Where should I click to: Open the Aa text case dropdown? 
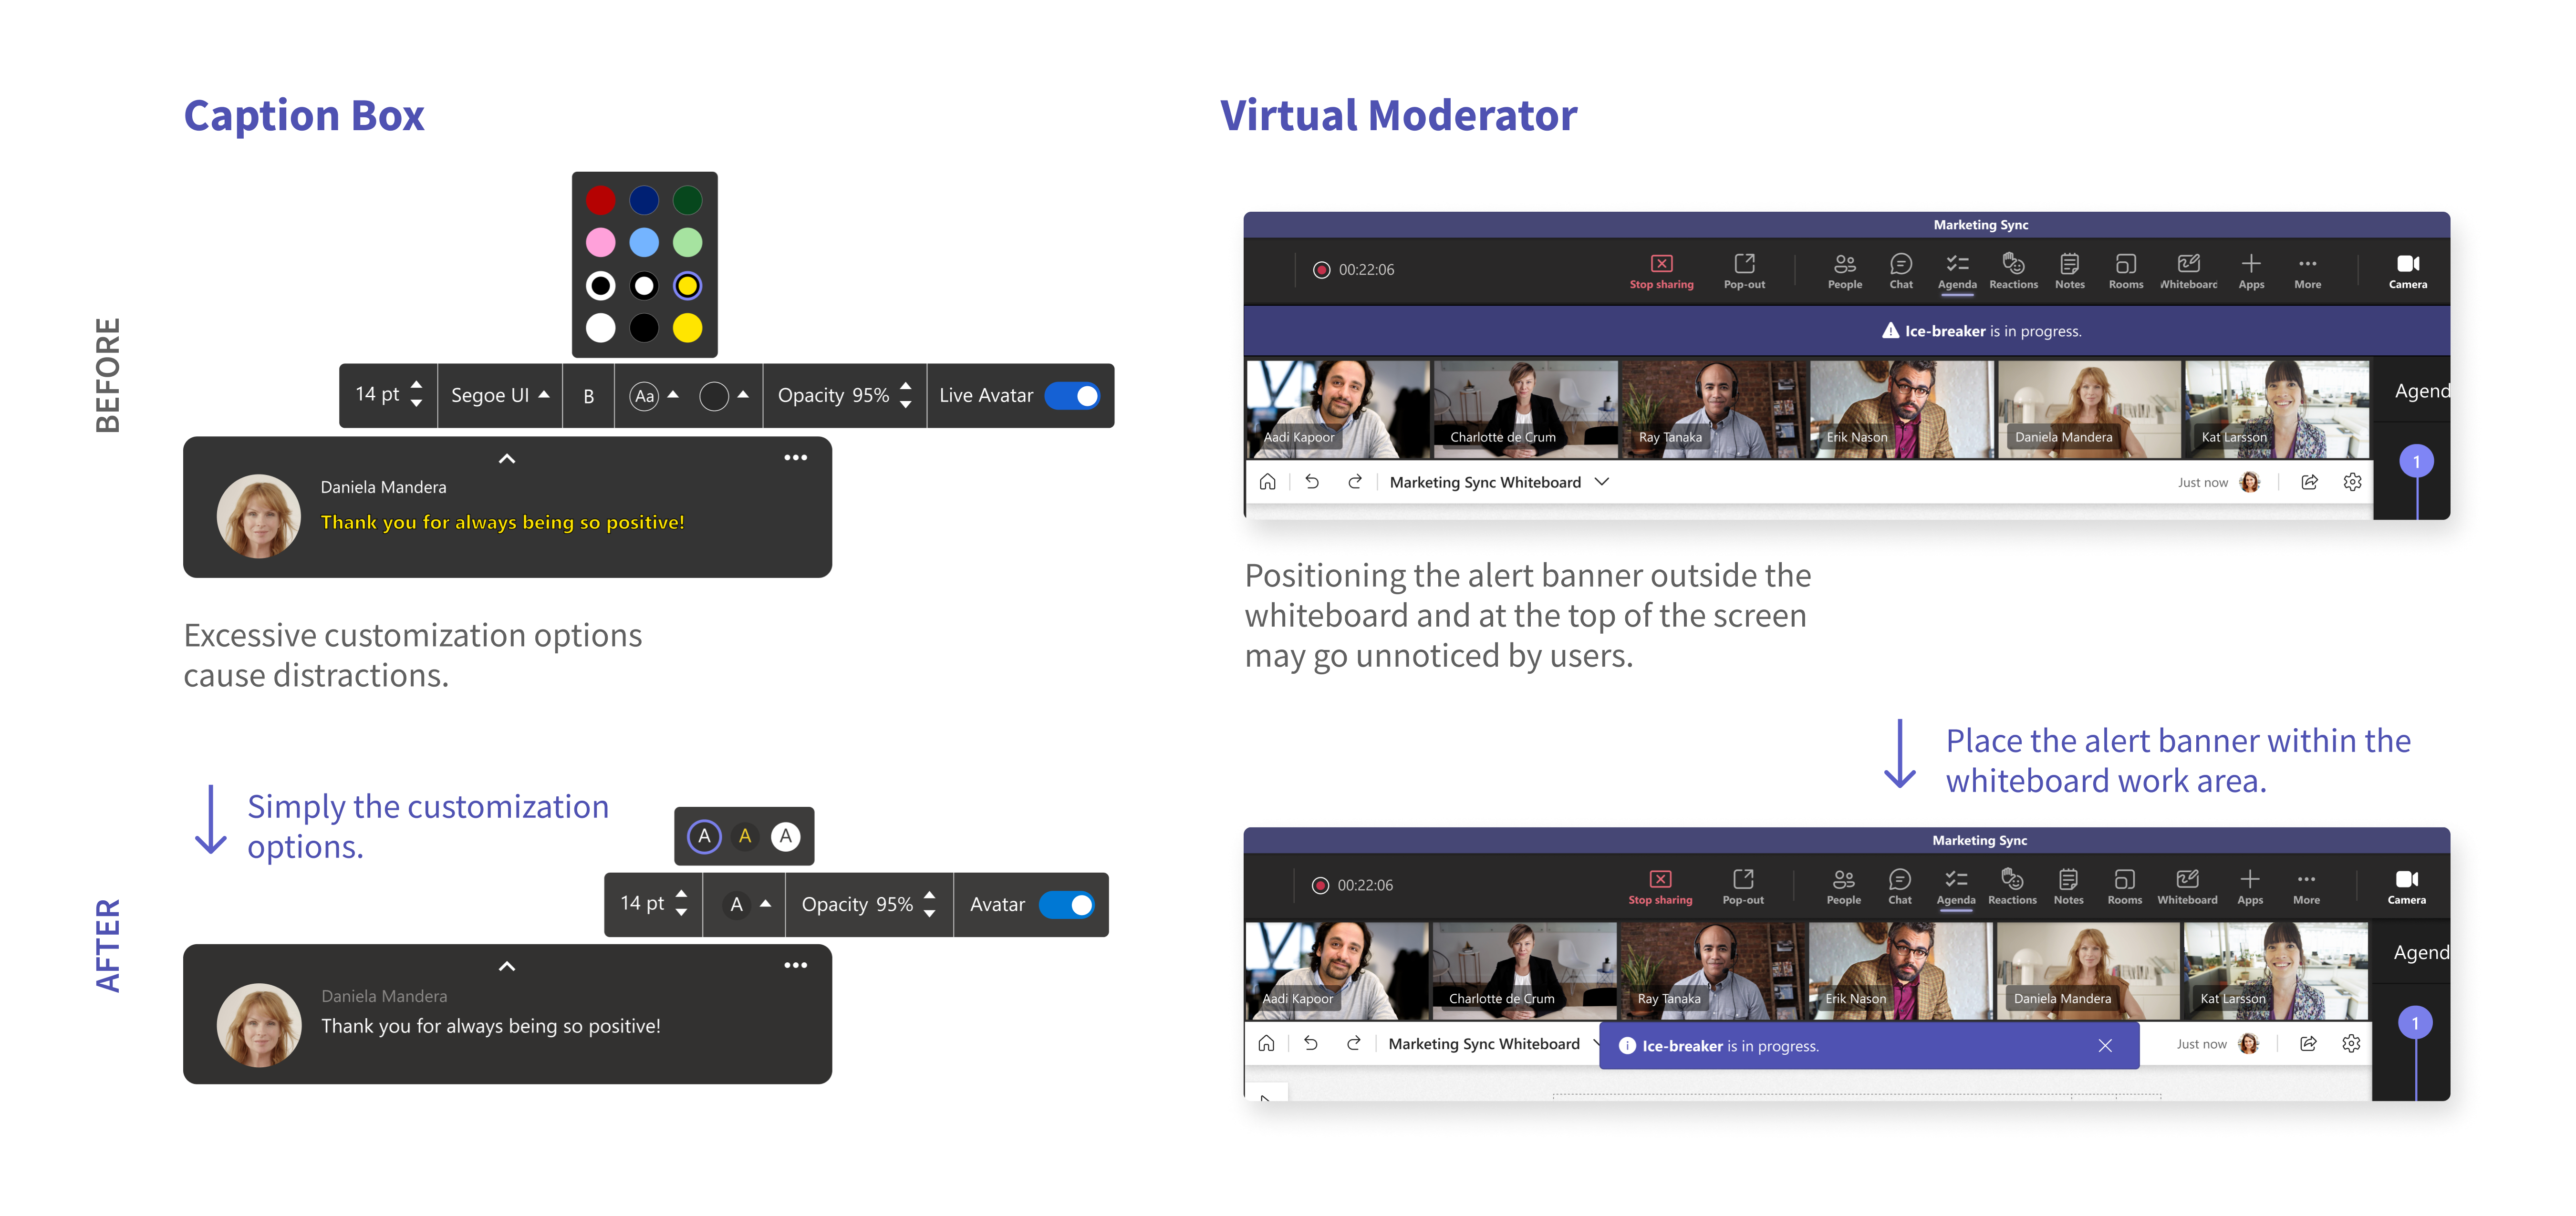pos(654,396)
